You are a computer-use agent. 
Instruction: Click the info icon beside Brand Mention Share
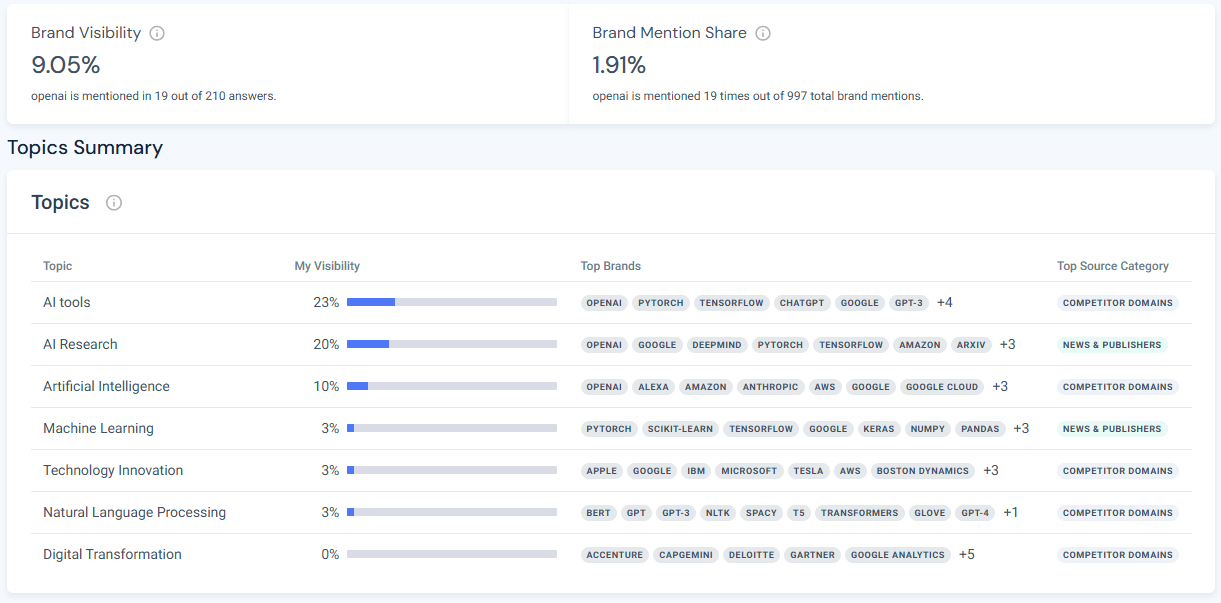click(x=763, y=33)
